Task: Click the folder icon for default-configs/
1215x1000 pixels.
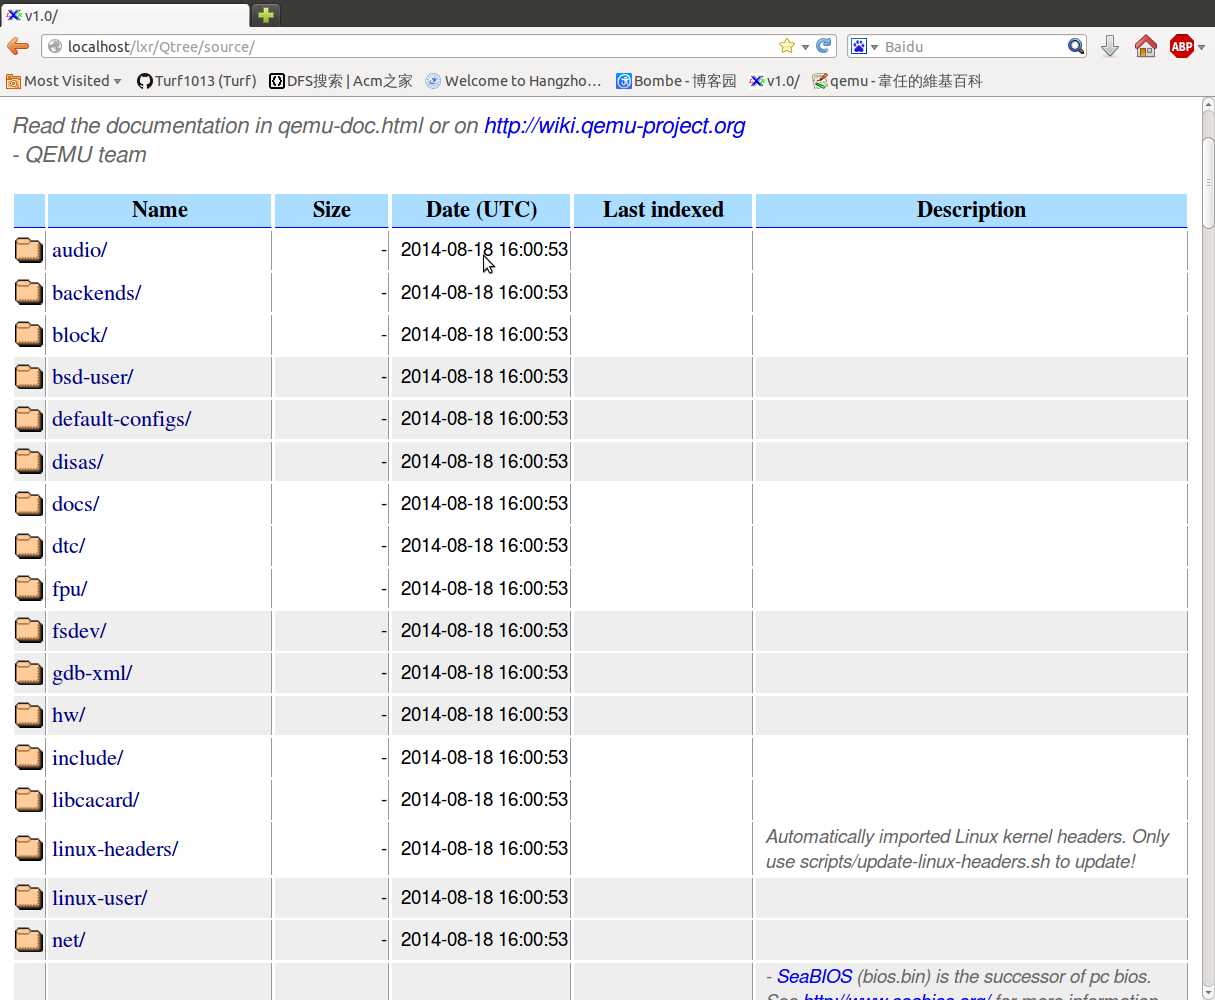Action: point(29,419)
